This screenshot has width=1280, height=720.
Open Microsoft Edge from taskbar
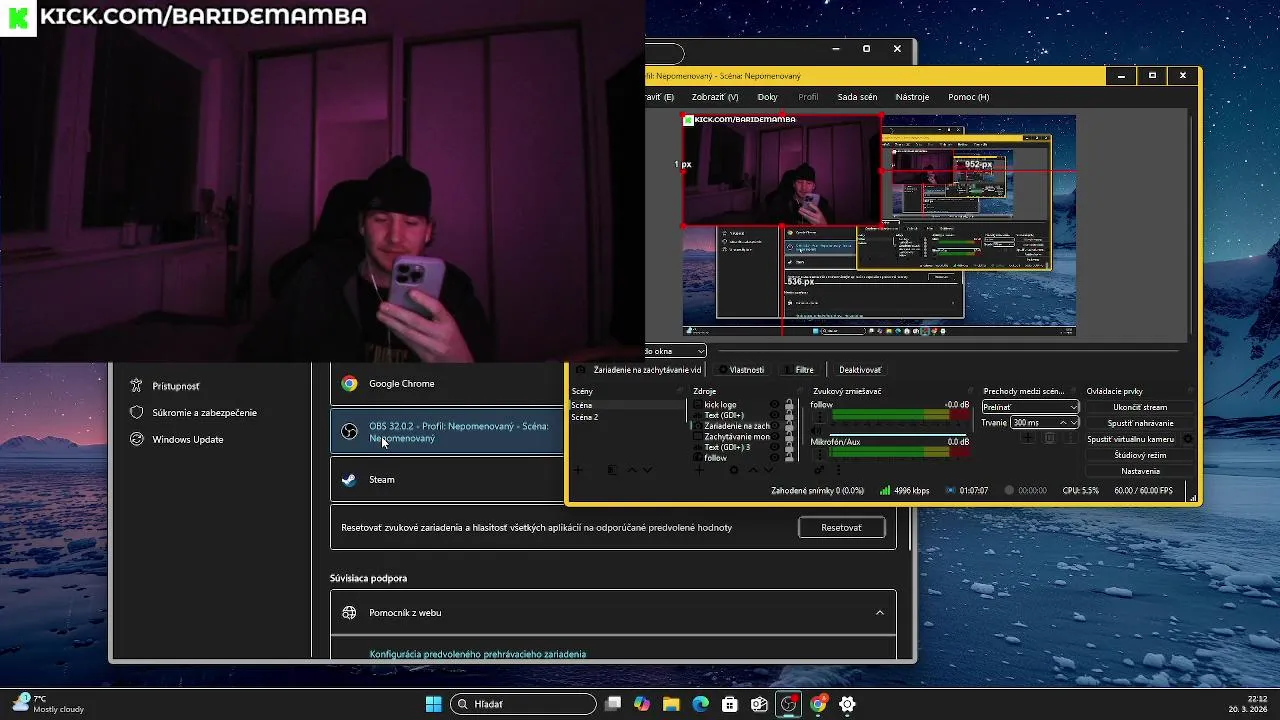[x=701, y=704]
